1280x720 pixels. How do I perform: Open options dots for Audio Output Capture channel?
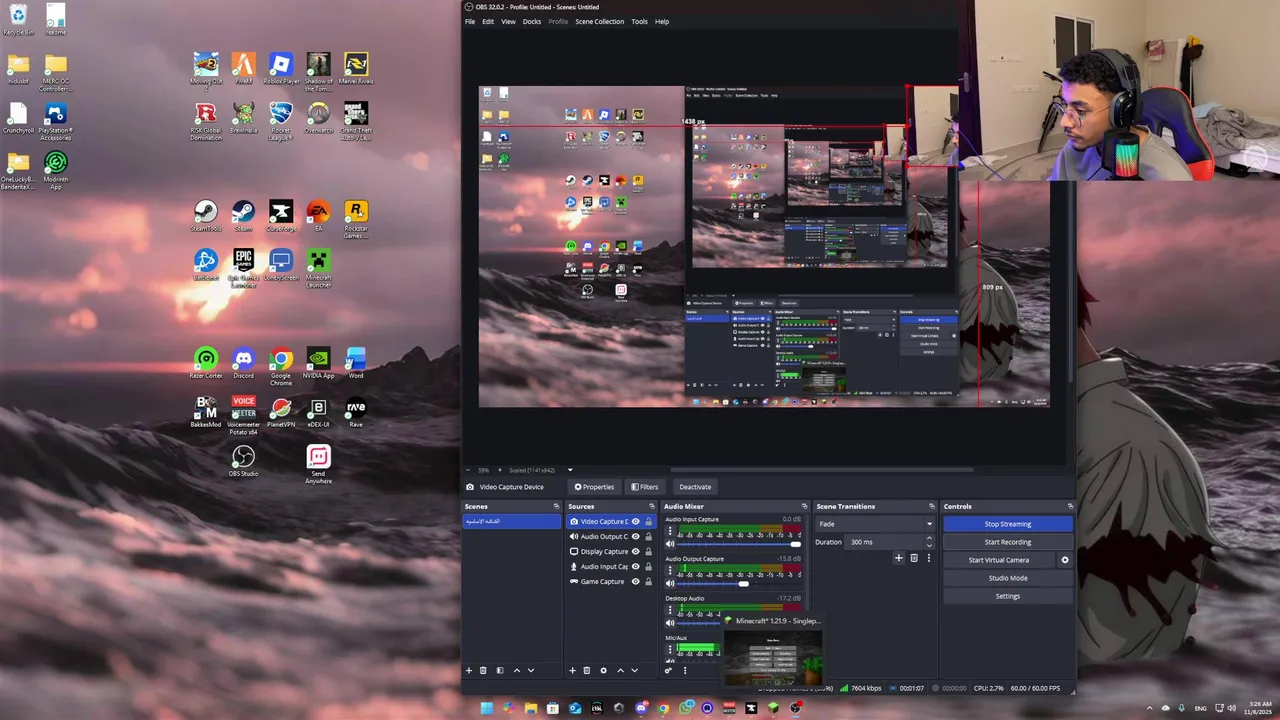670,570
